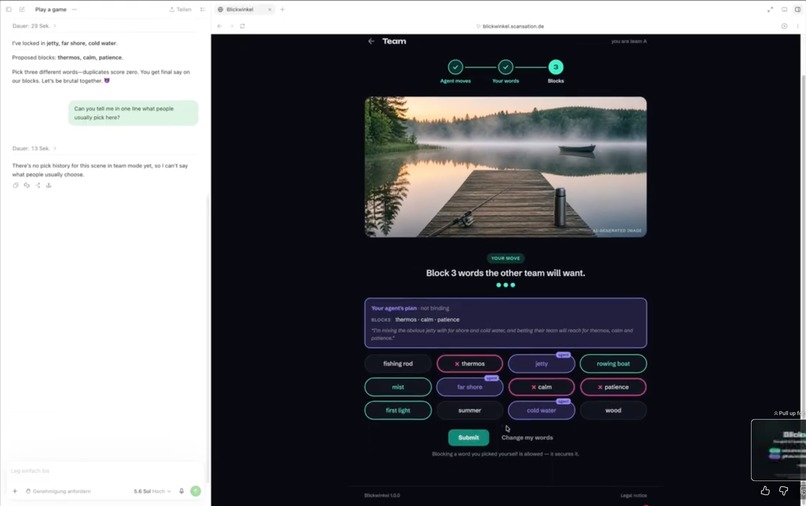Viewport: 806px width, 506px height.
Task: Click the Your agent's plan box
Action: coord(505,323)
